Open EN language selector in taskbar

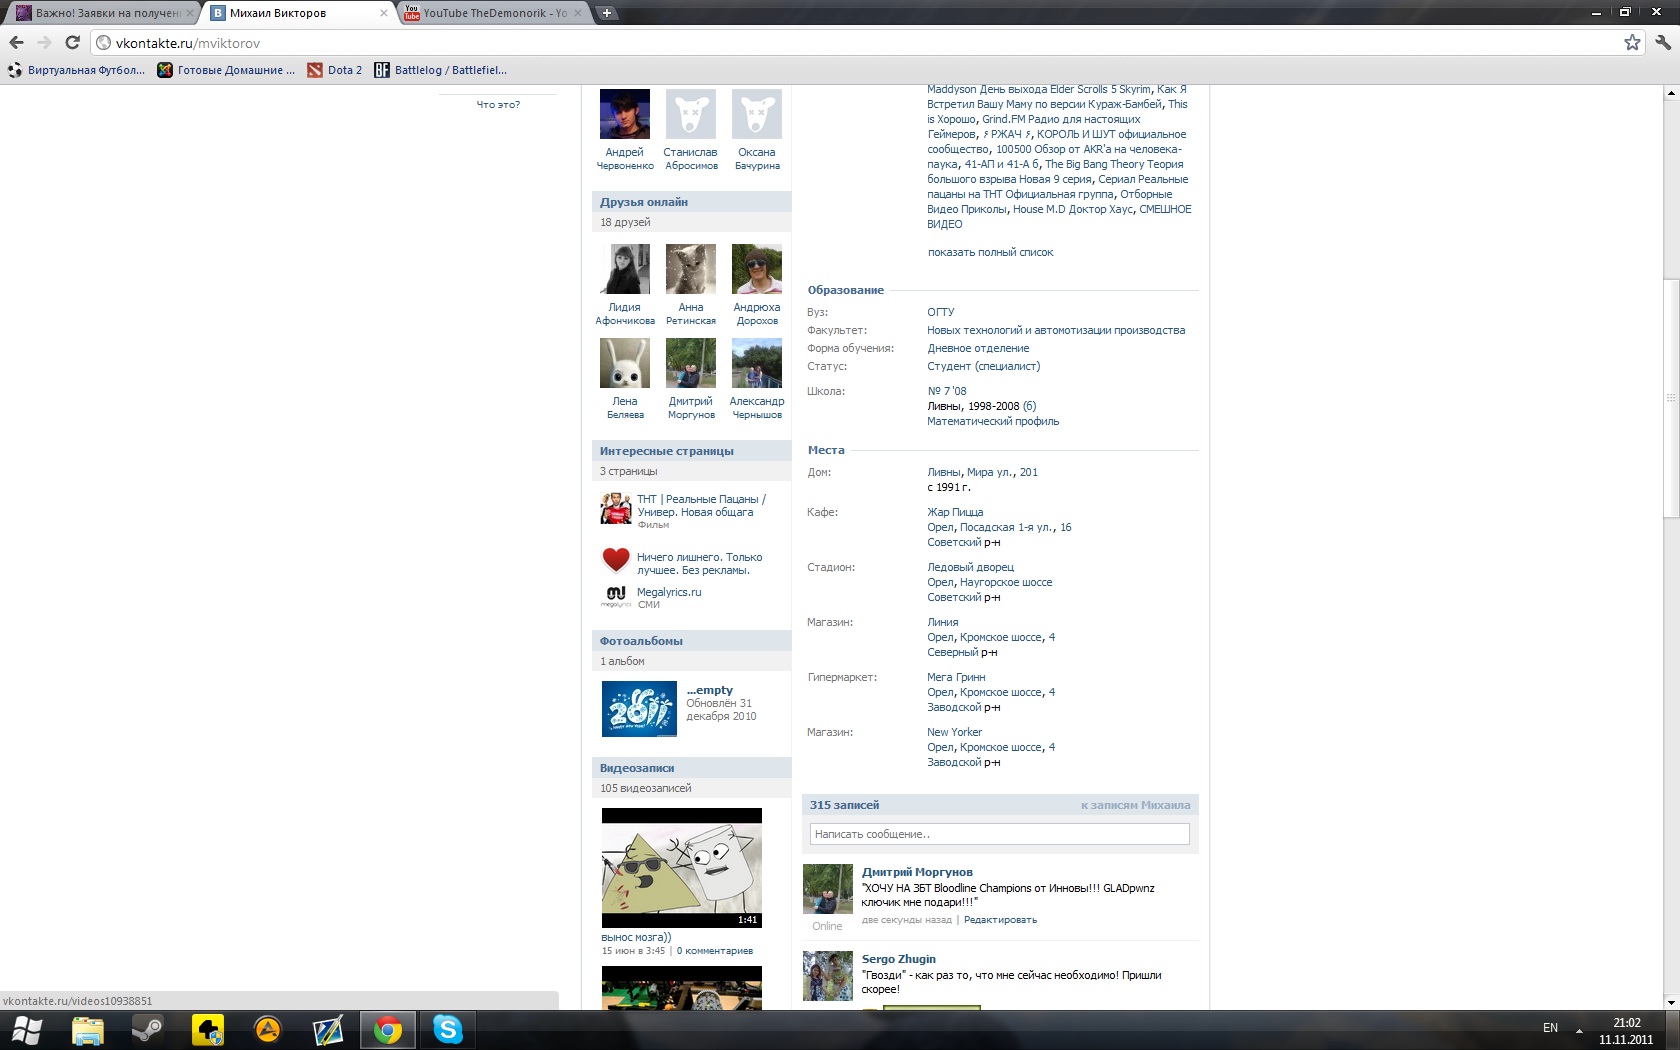(x=1550, y=1028)
